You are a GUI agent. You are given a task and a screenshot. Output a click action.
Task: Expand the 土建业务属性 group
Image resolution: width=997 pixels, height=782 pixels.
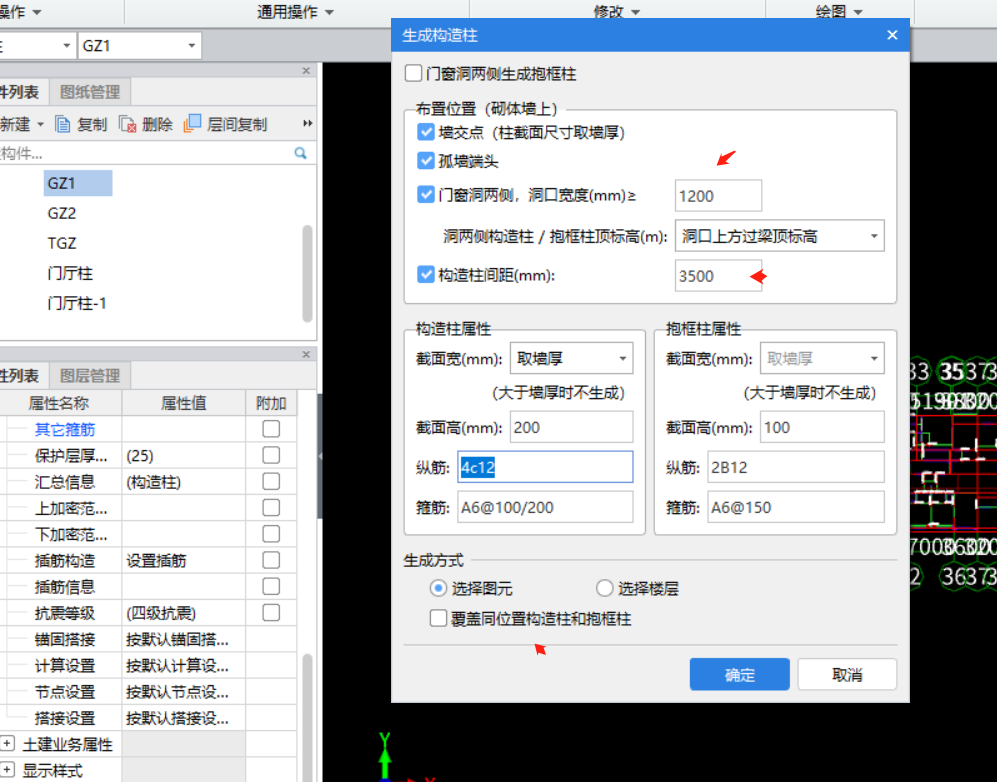pos(8,743)
